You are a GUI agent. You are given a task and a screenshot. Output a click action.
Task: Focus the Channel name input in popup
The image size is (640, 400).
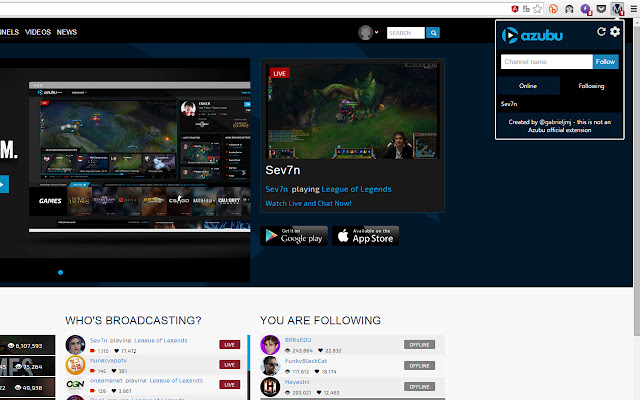547,62
